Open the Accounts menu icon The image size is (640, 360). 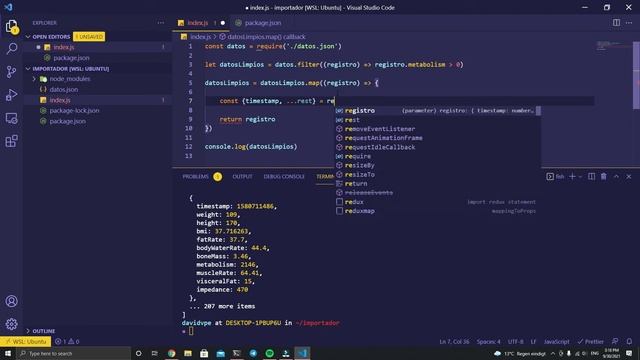[x=11, y=301]
